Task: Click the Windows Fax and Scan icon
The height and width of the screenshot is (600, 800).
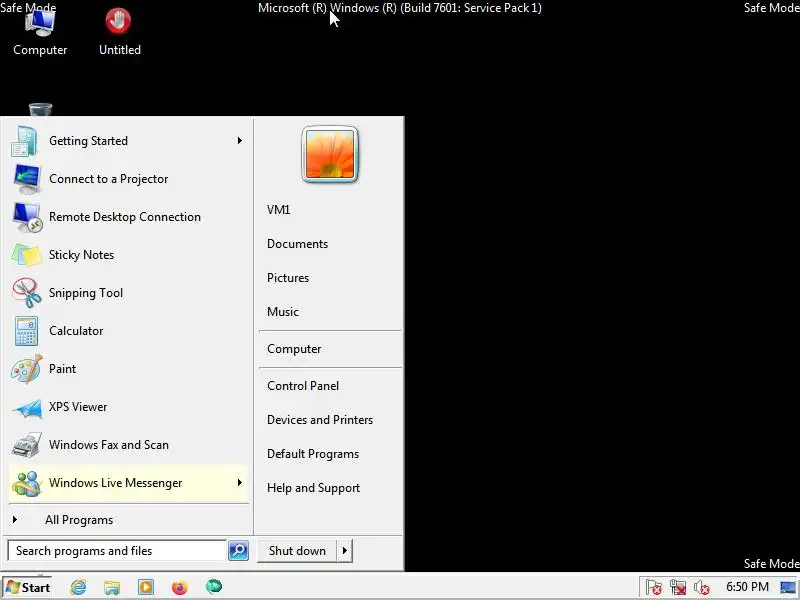Action: [x=27, y=445]
